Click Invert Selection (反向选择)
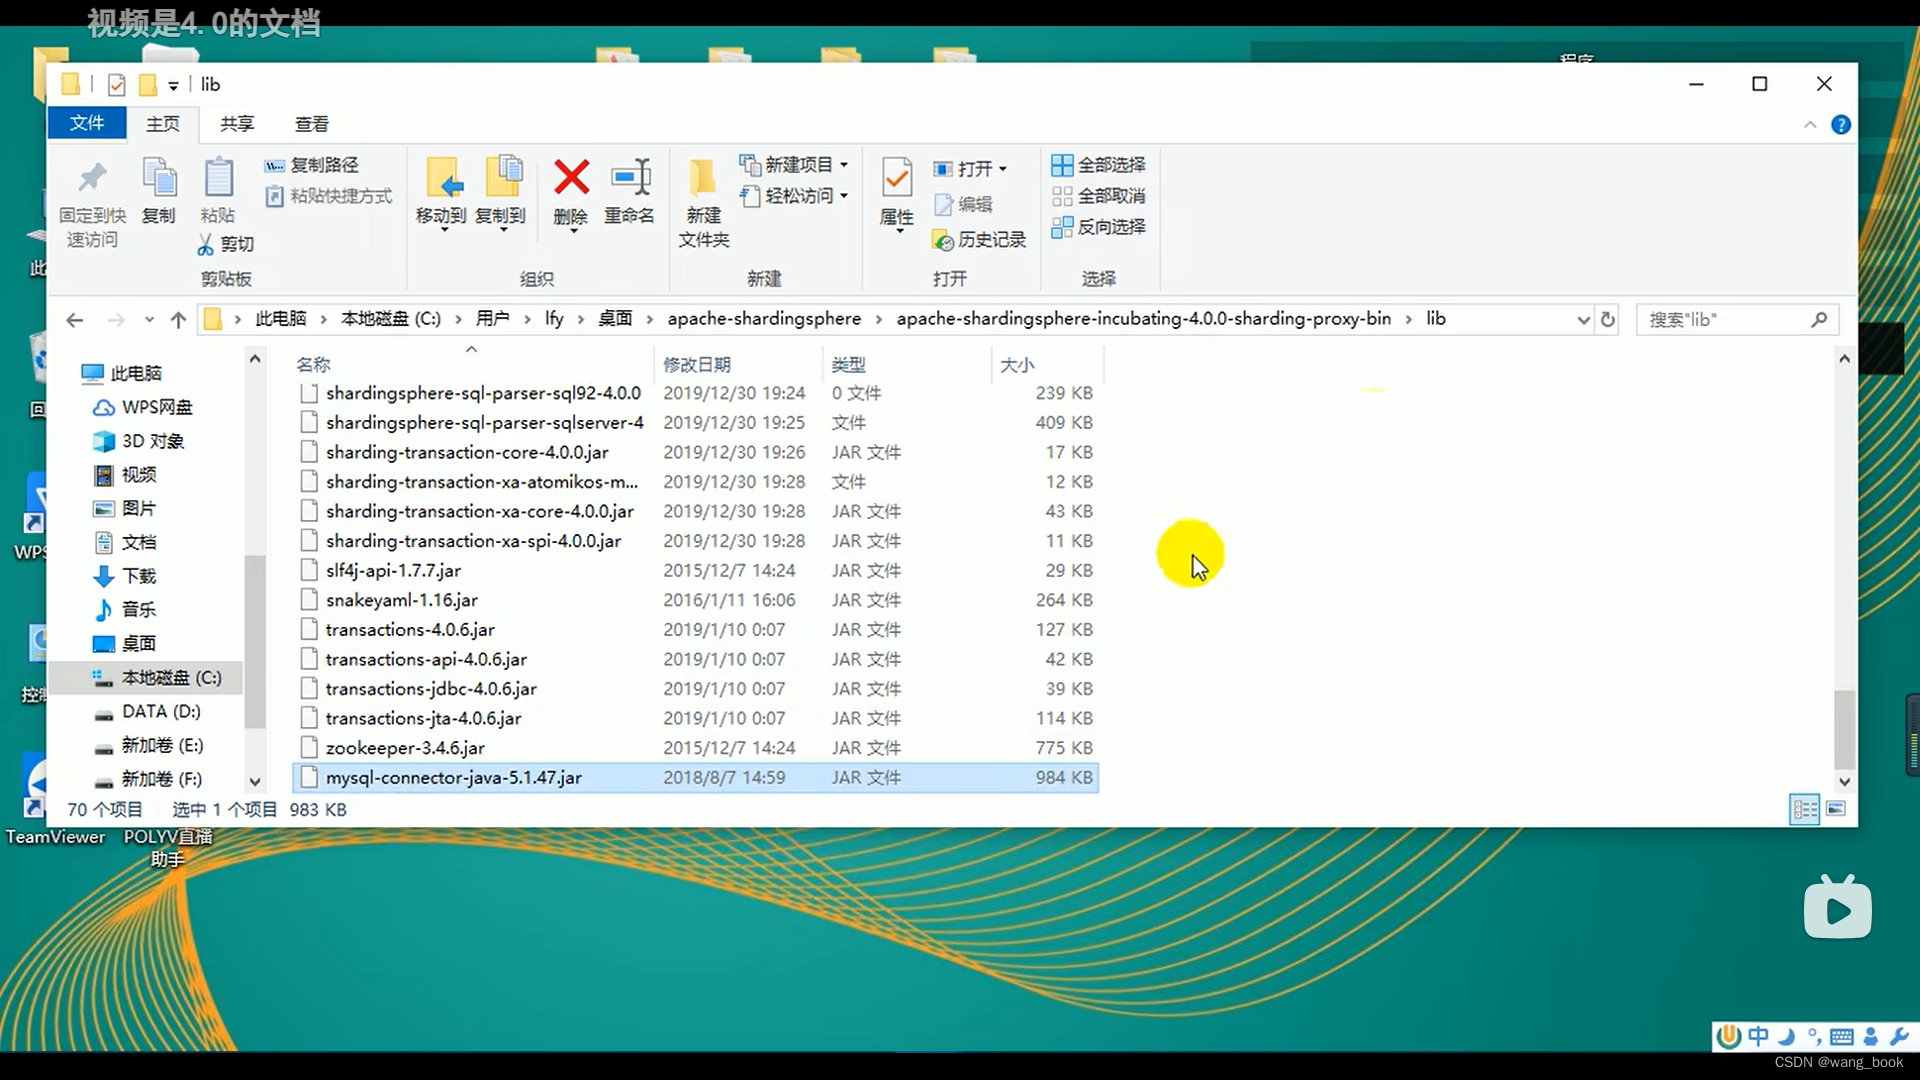This screenshot has width=1920, height=1080. click(1099, 227)
